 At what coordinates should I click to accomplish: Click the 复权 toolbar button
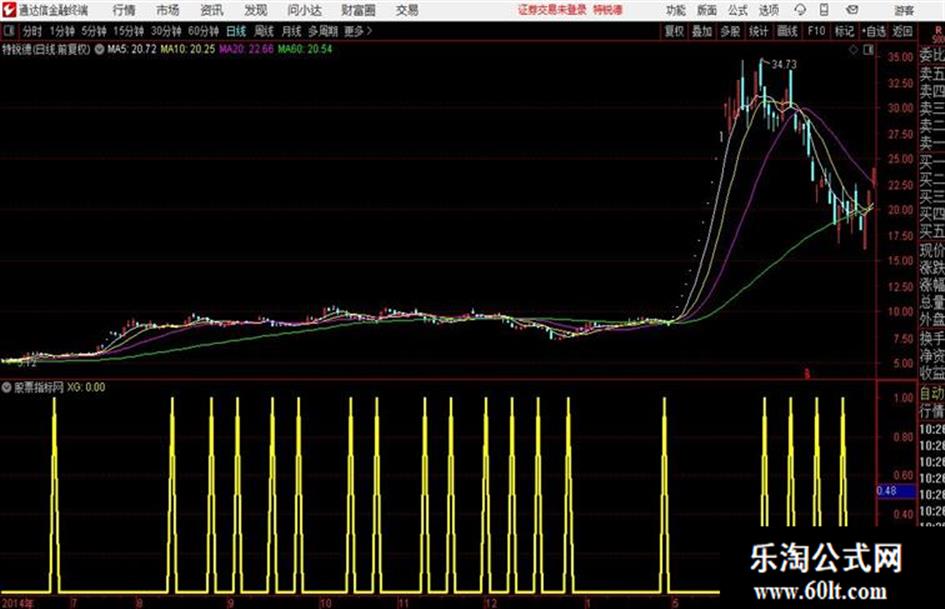pyautogui.click(x=674, y=31)
